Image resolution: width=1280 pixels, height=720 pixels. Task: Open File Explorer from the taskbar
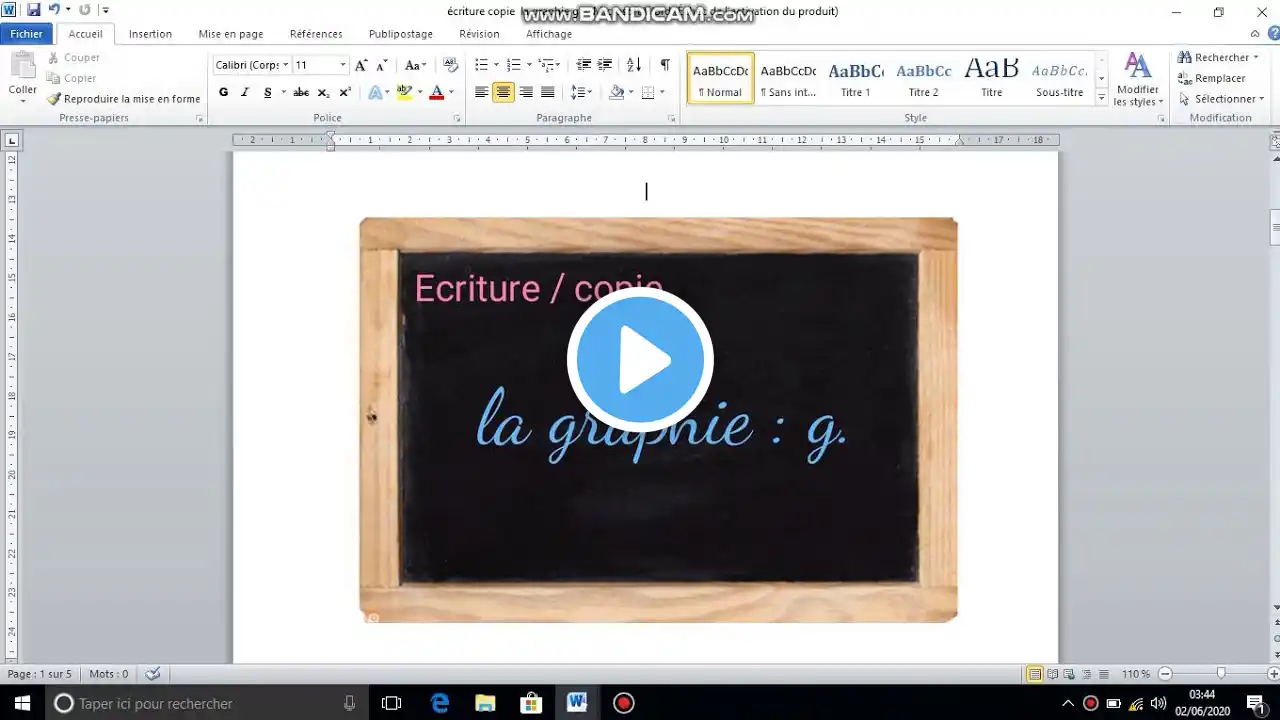point(485,703)
